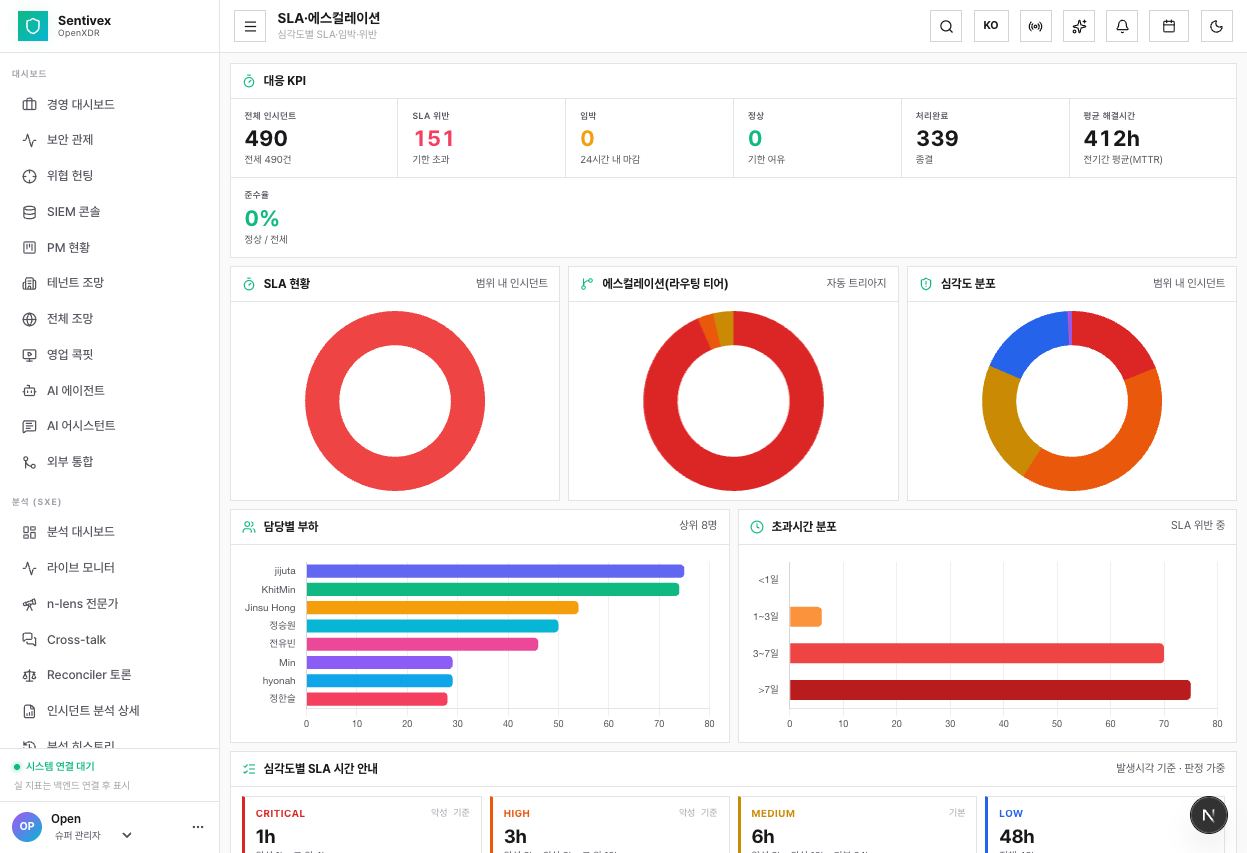1247x853 pixels.
Task: Click the round N floating button
Action: click(1208, 815)
